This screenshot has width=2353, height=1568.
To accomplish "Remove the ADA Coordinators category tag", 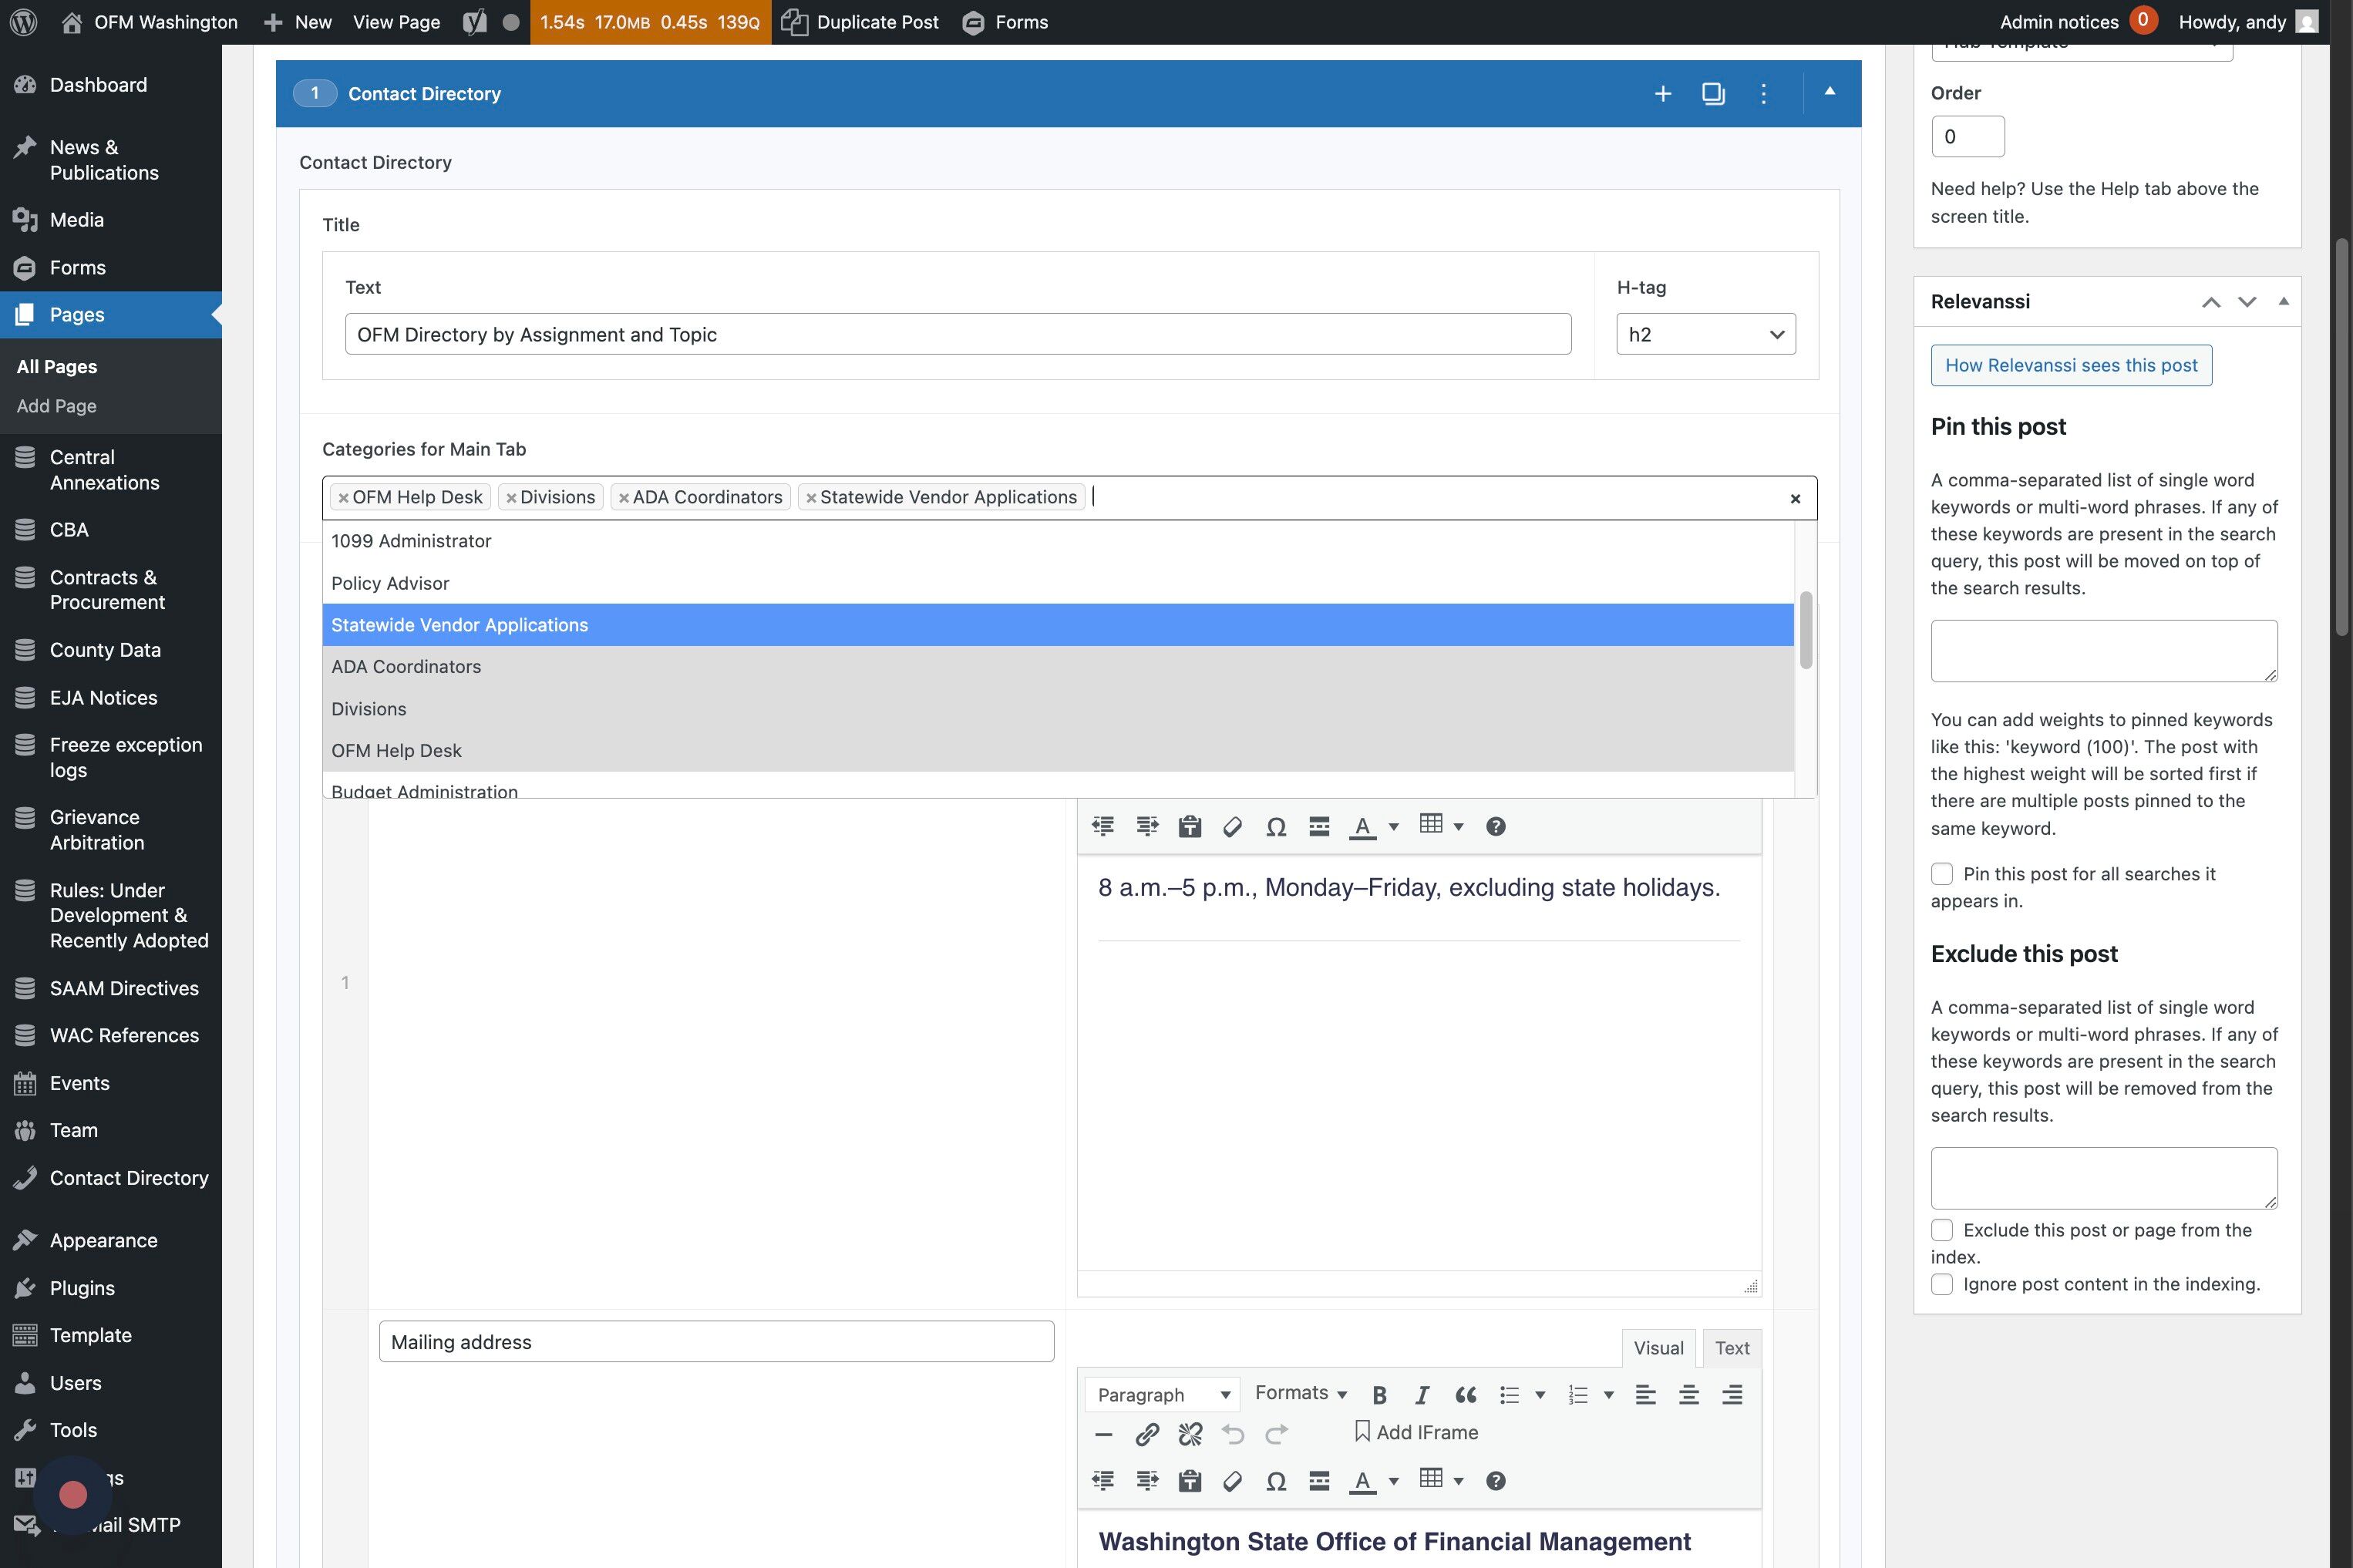I will (624, 498).
